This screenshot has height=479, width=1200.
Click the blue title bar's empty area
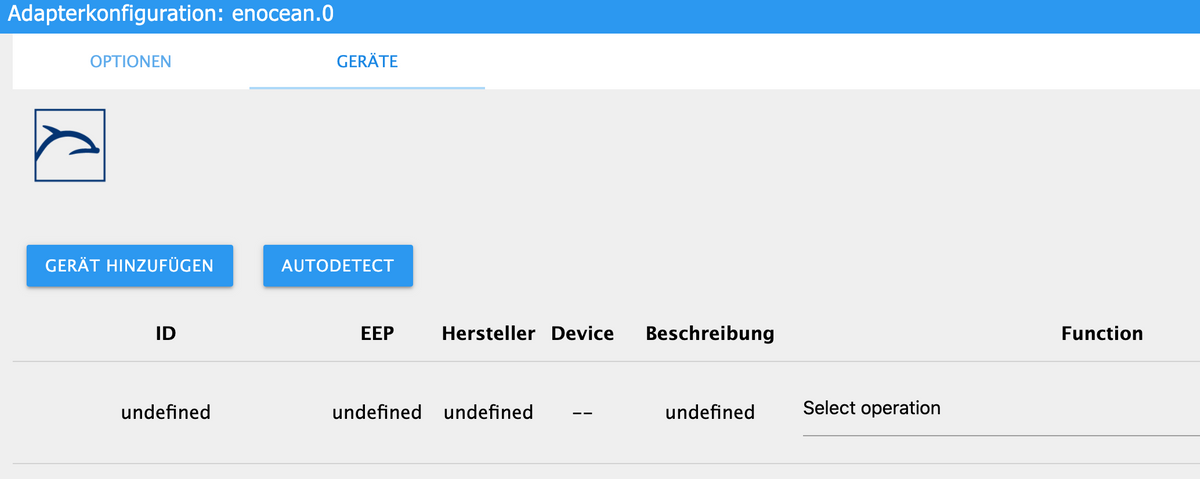[x=760, y=16]
